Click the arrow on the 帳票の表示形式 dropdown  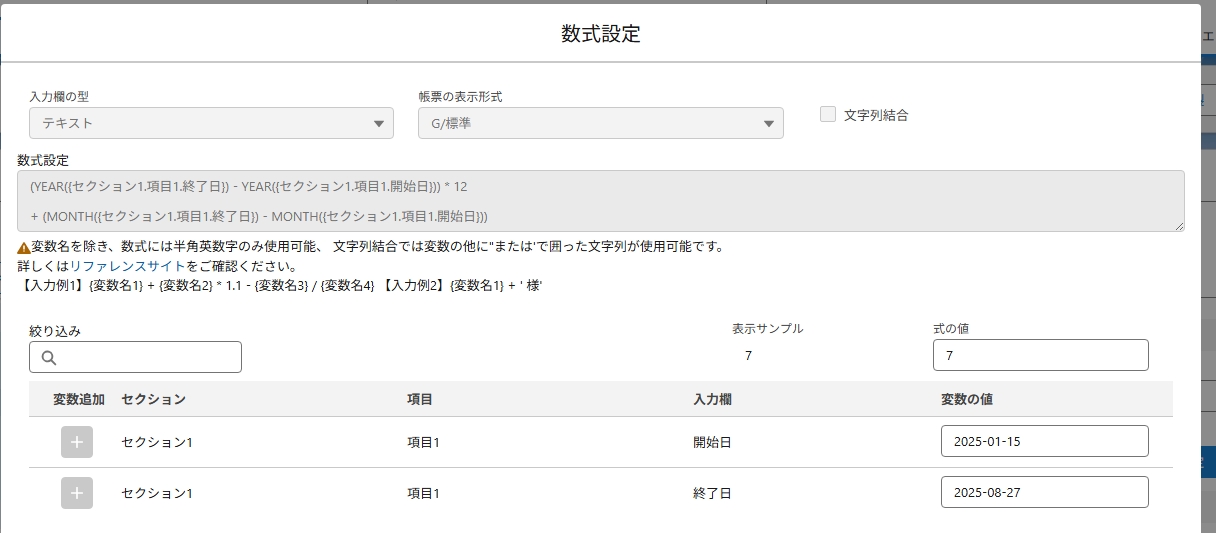click(769, 124)
